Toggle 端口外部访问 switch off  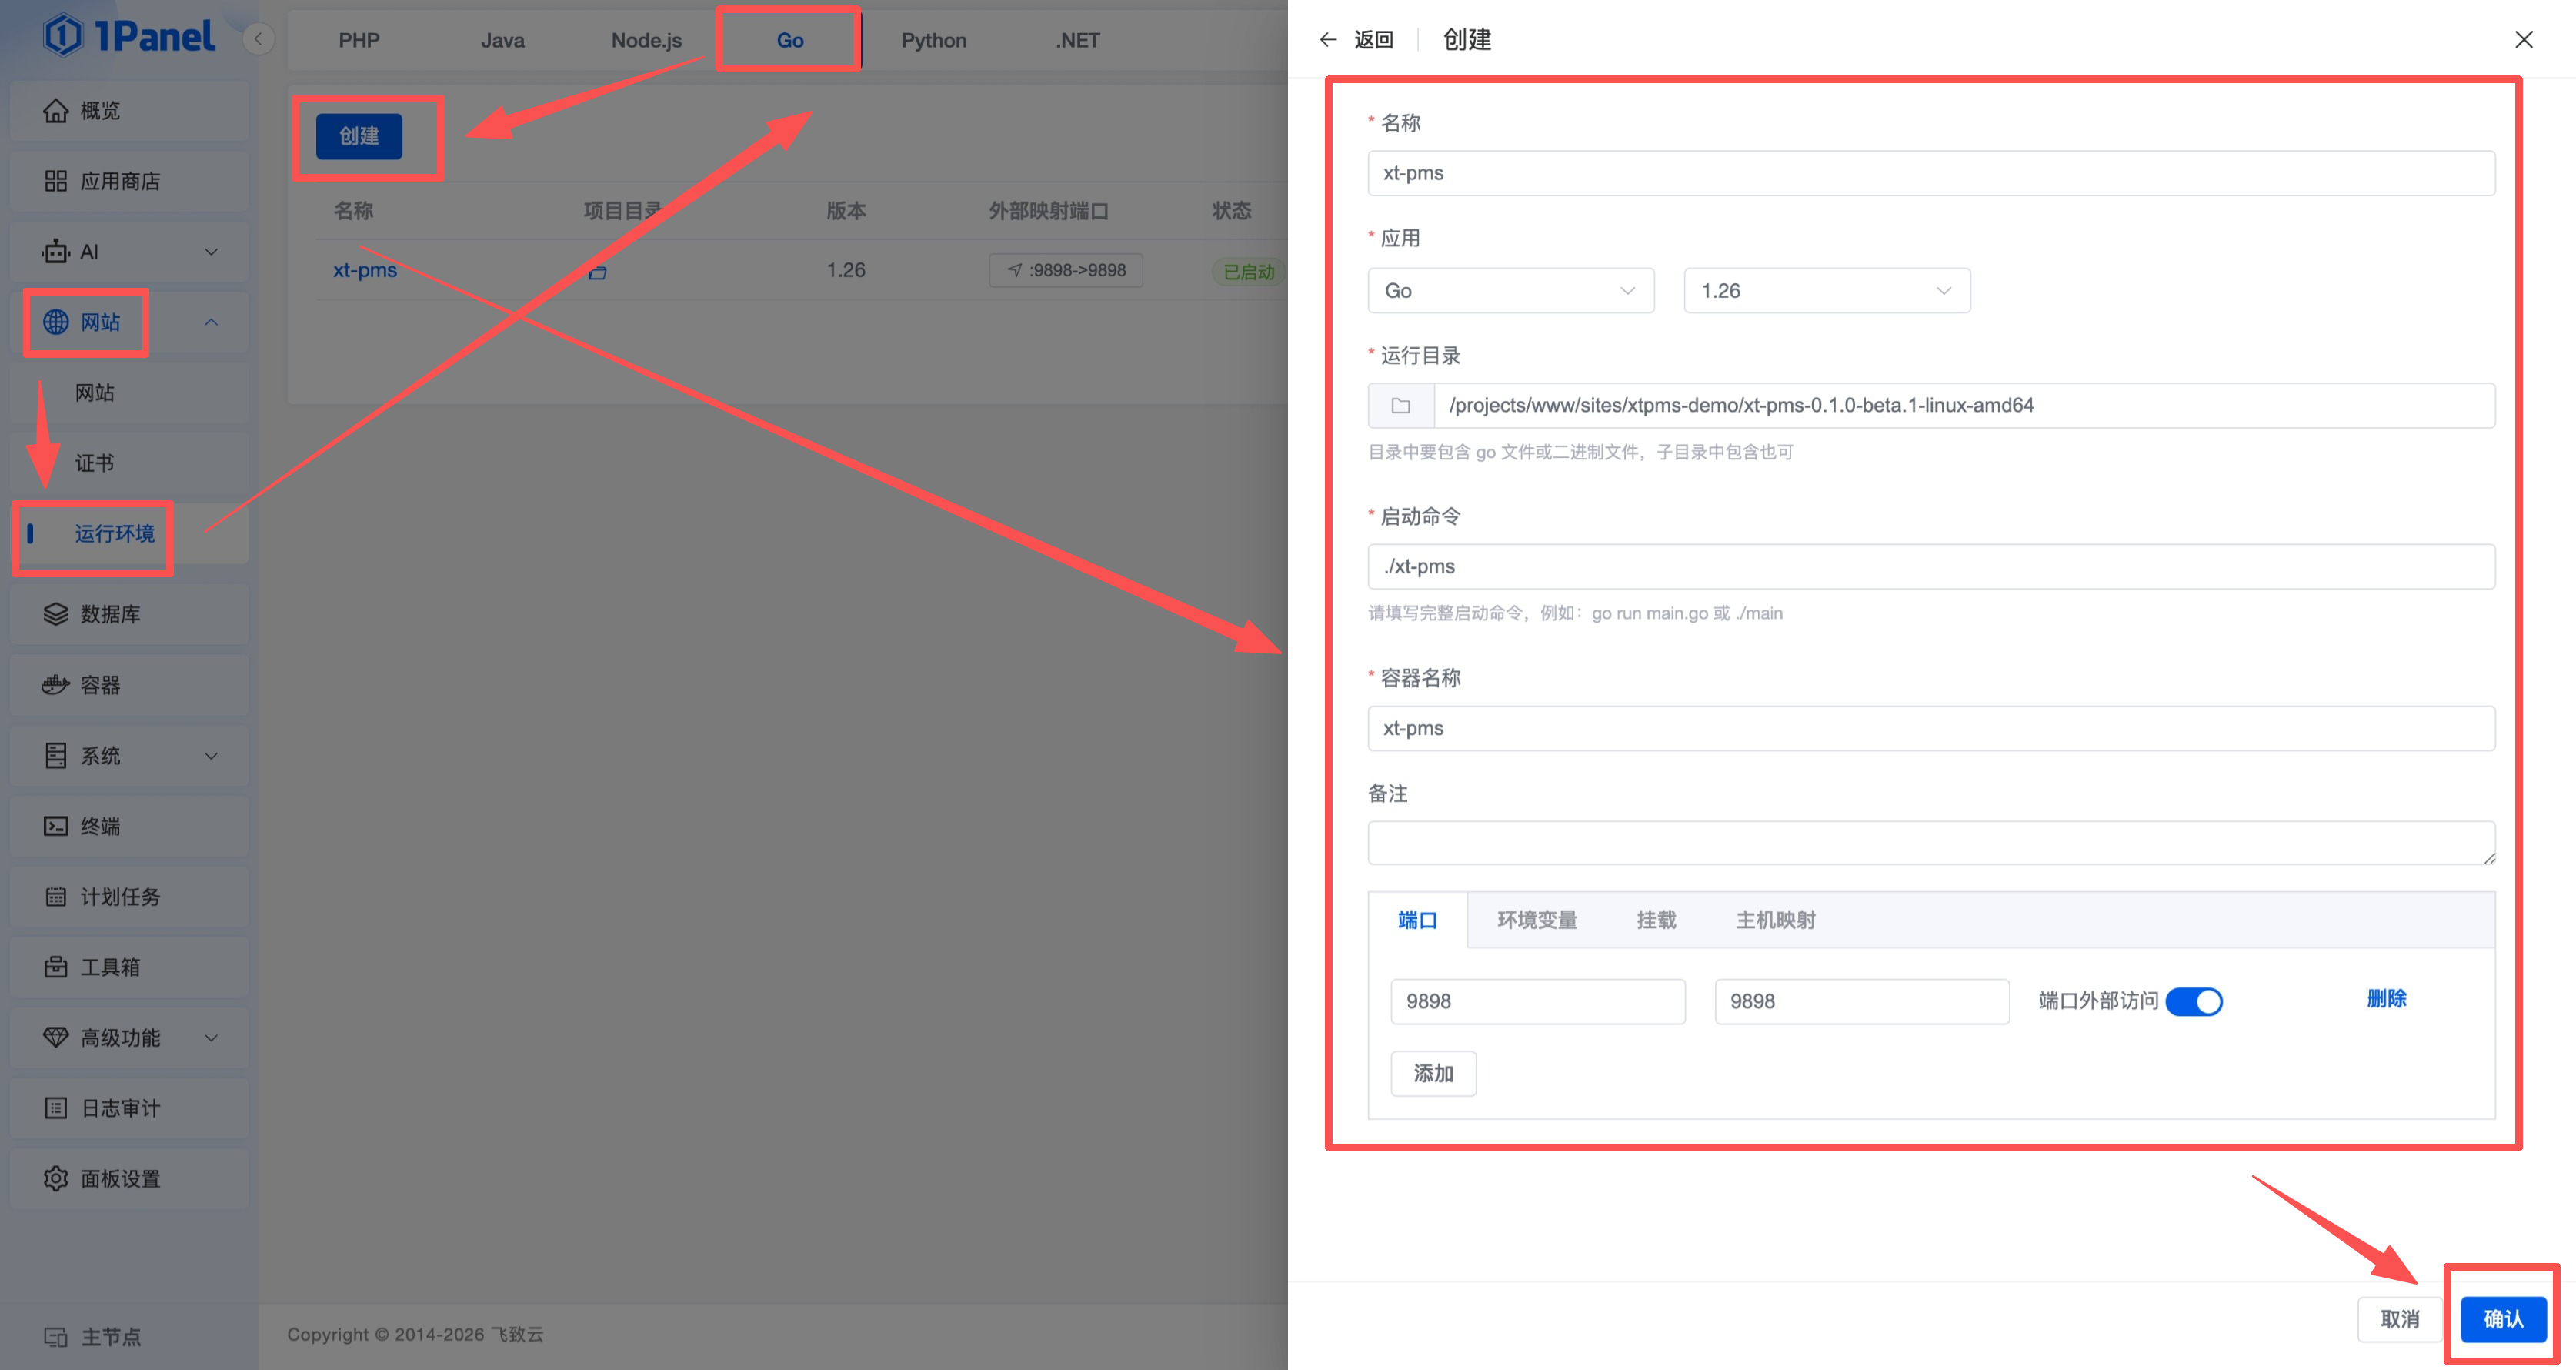pyautogui.click(x=2193, y=1002)
